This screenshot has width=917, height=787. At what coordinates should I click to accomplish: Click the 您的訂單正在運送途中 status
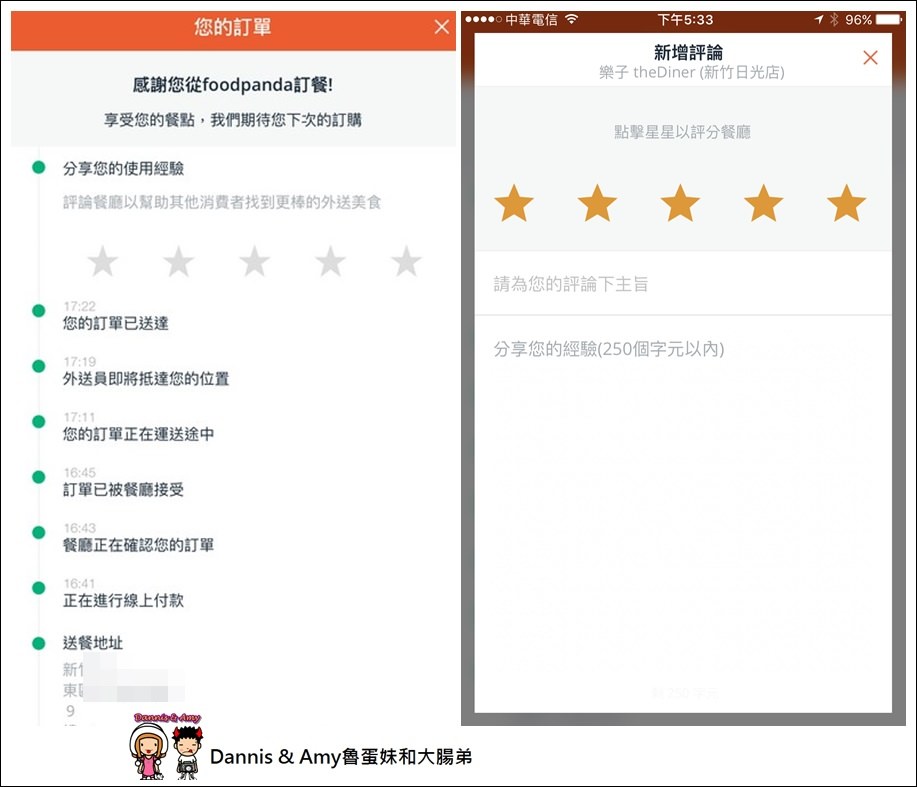click(139, 434)
